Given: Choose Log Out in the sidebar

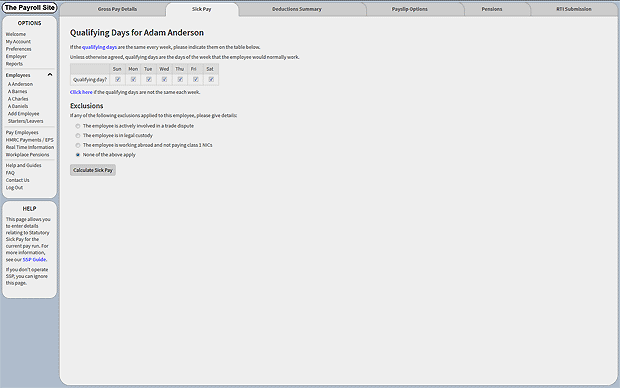Looking at the screenshot, I should 14,187.
